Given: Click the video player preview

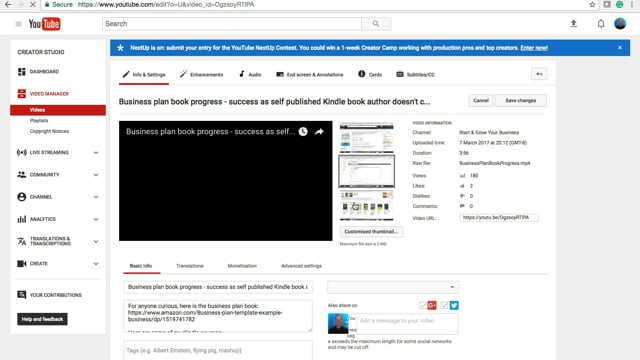Looking at the screenshot, I should (x=226, y=181).
